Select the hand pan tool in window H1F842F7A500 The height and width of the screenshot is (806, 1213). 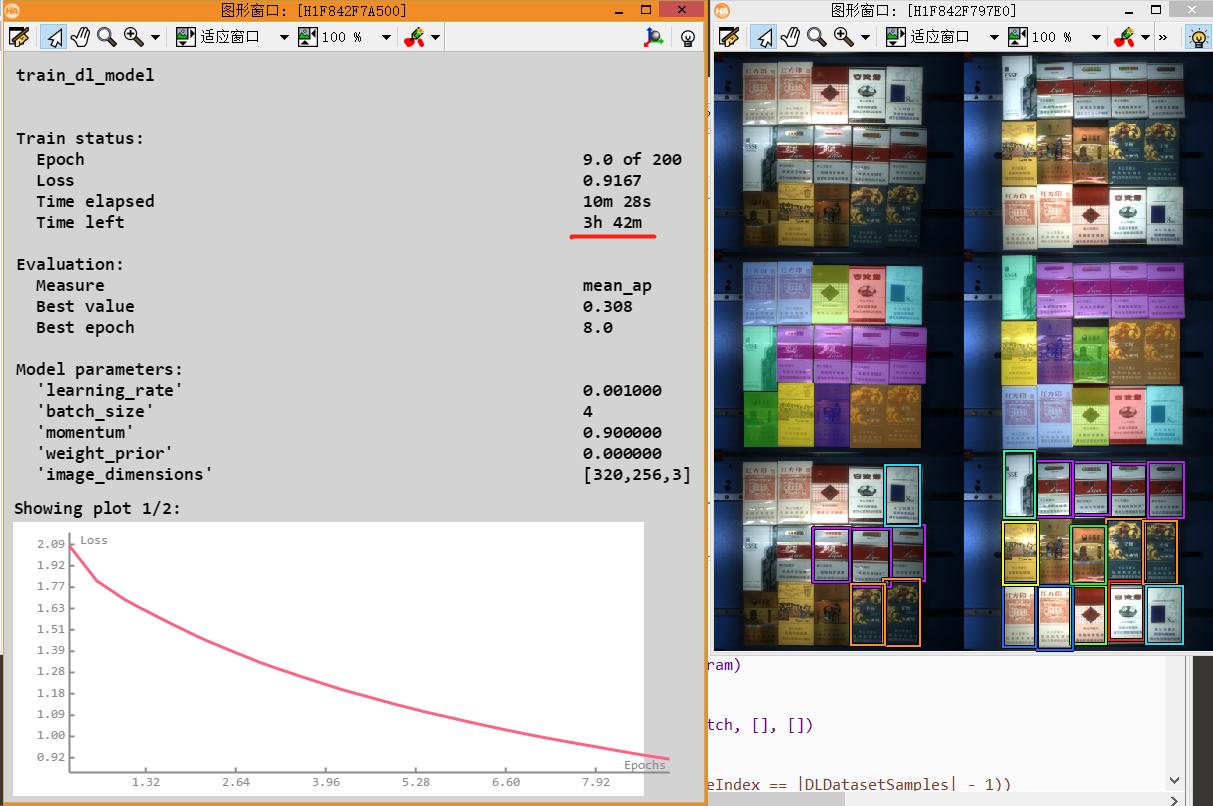click(80, 37)
